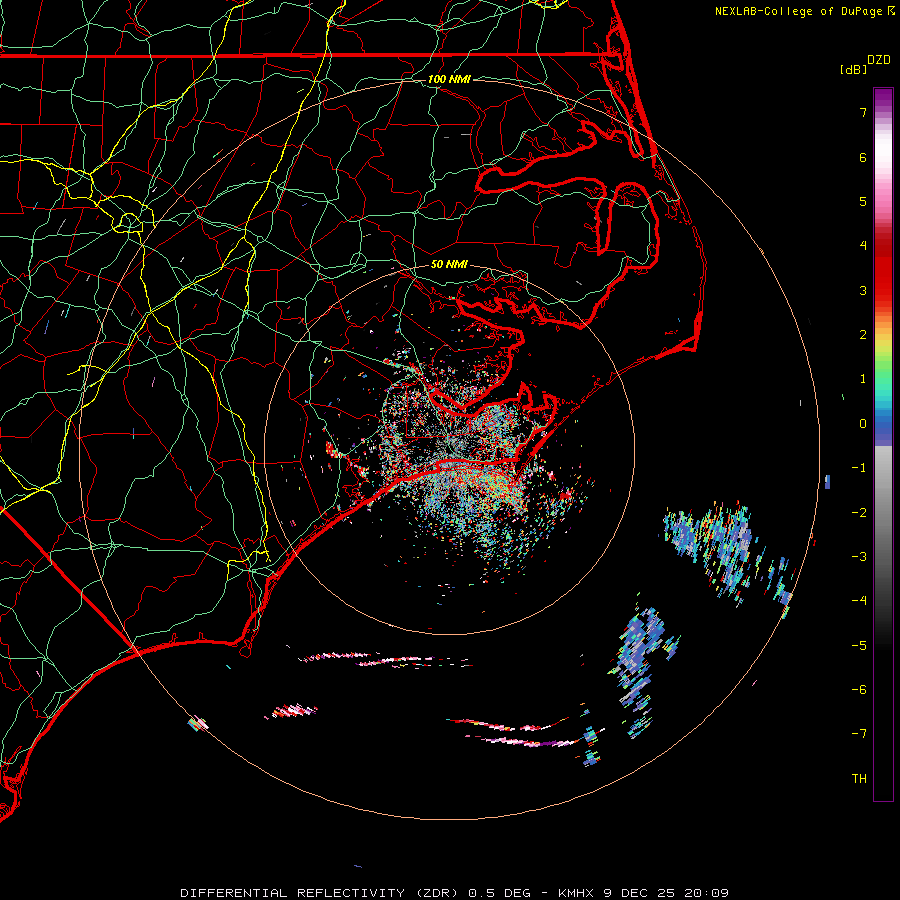Click the -6 value on the color scale
Image resolution: width=900 pixels, height=900 pixels.
point(859,690)
